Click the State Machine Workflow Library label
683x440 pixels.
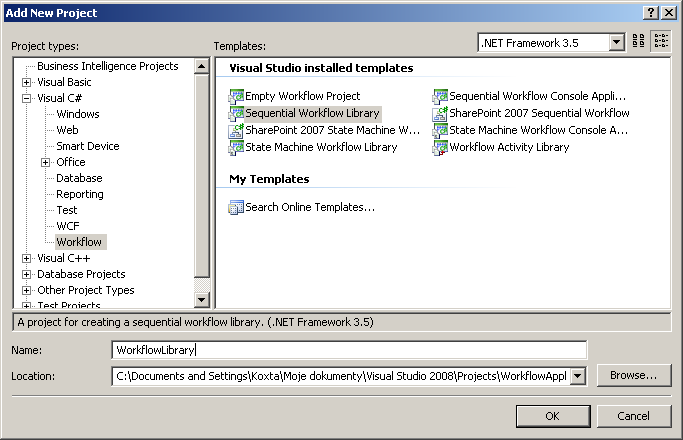point(321,147)
